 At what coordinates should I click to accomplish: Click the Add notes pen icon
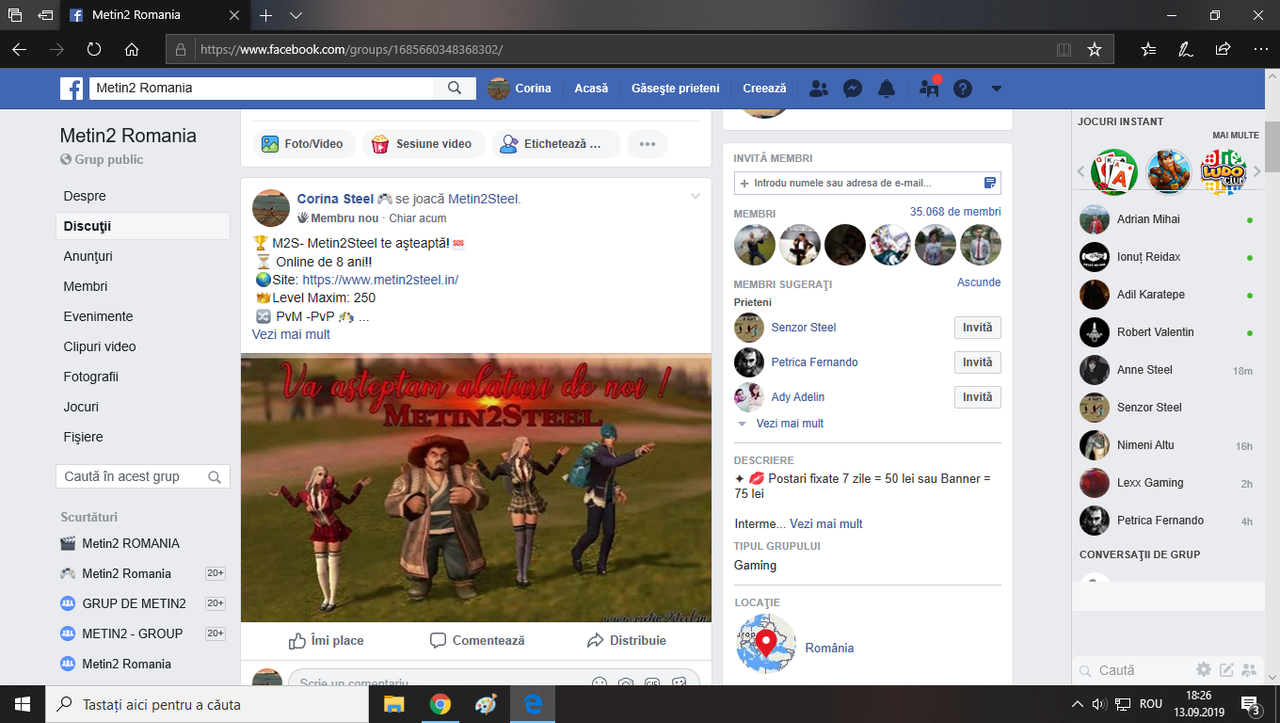[1185, 48]
